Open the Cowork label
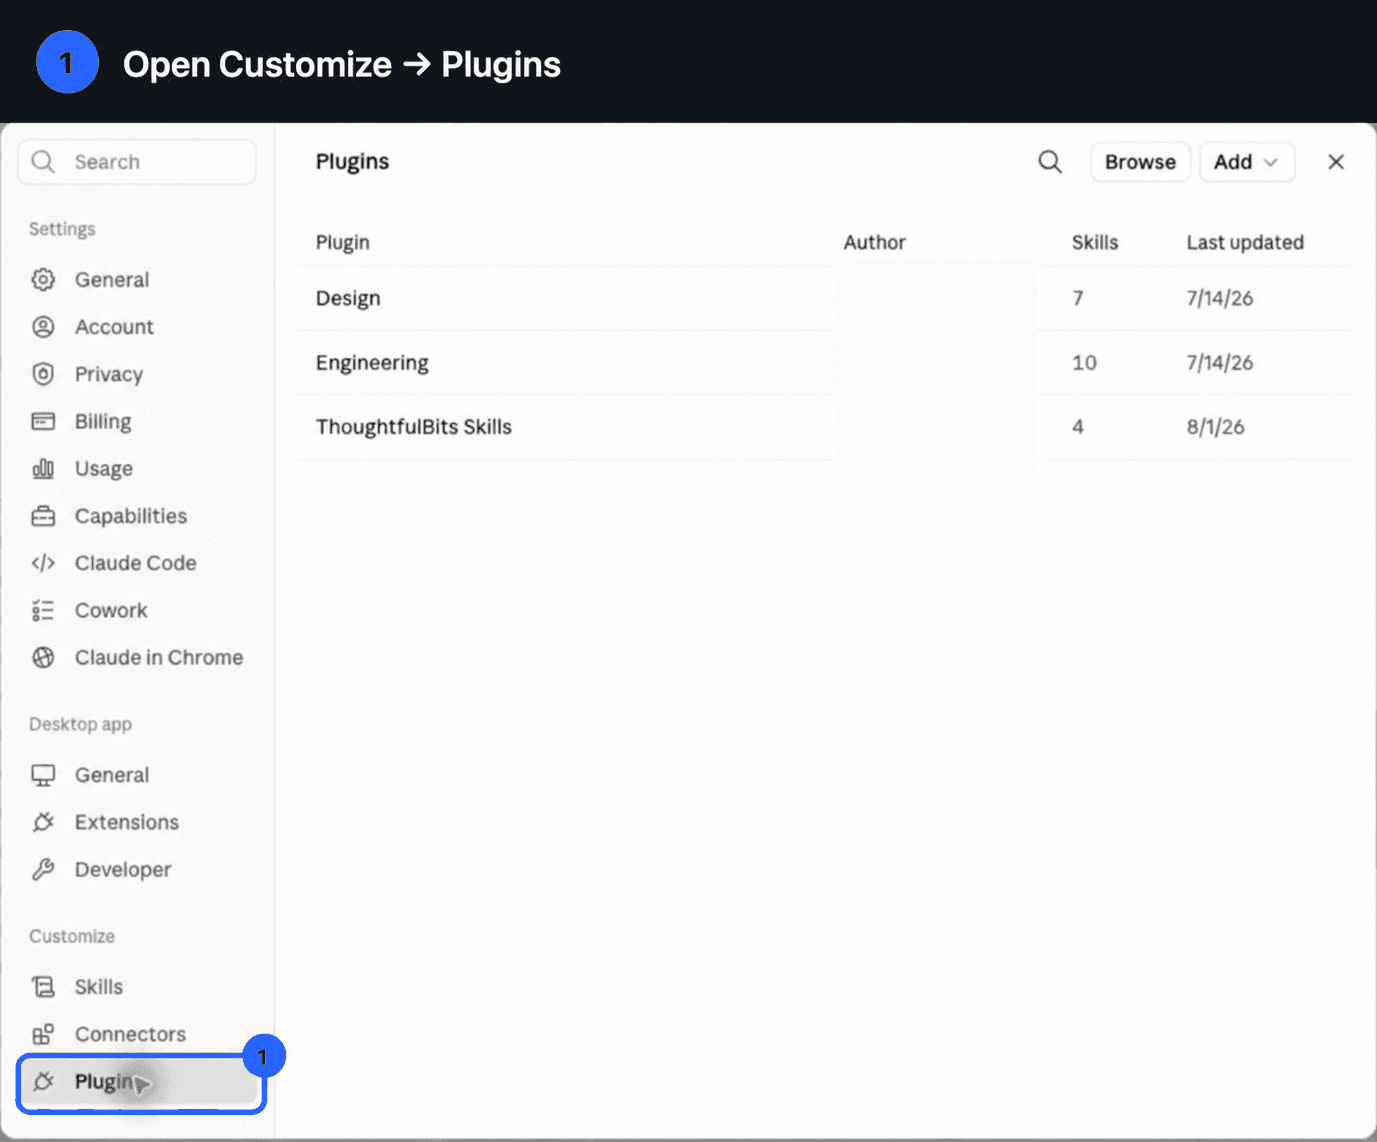1377x1142 pixels. 111,610
